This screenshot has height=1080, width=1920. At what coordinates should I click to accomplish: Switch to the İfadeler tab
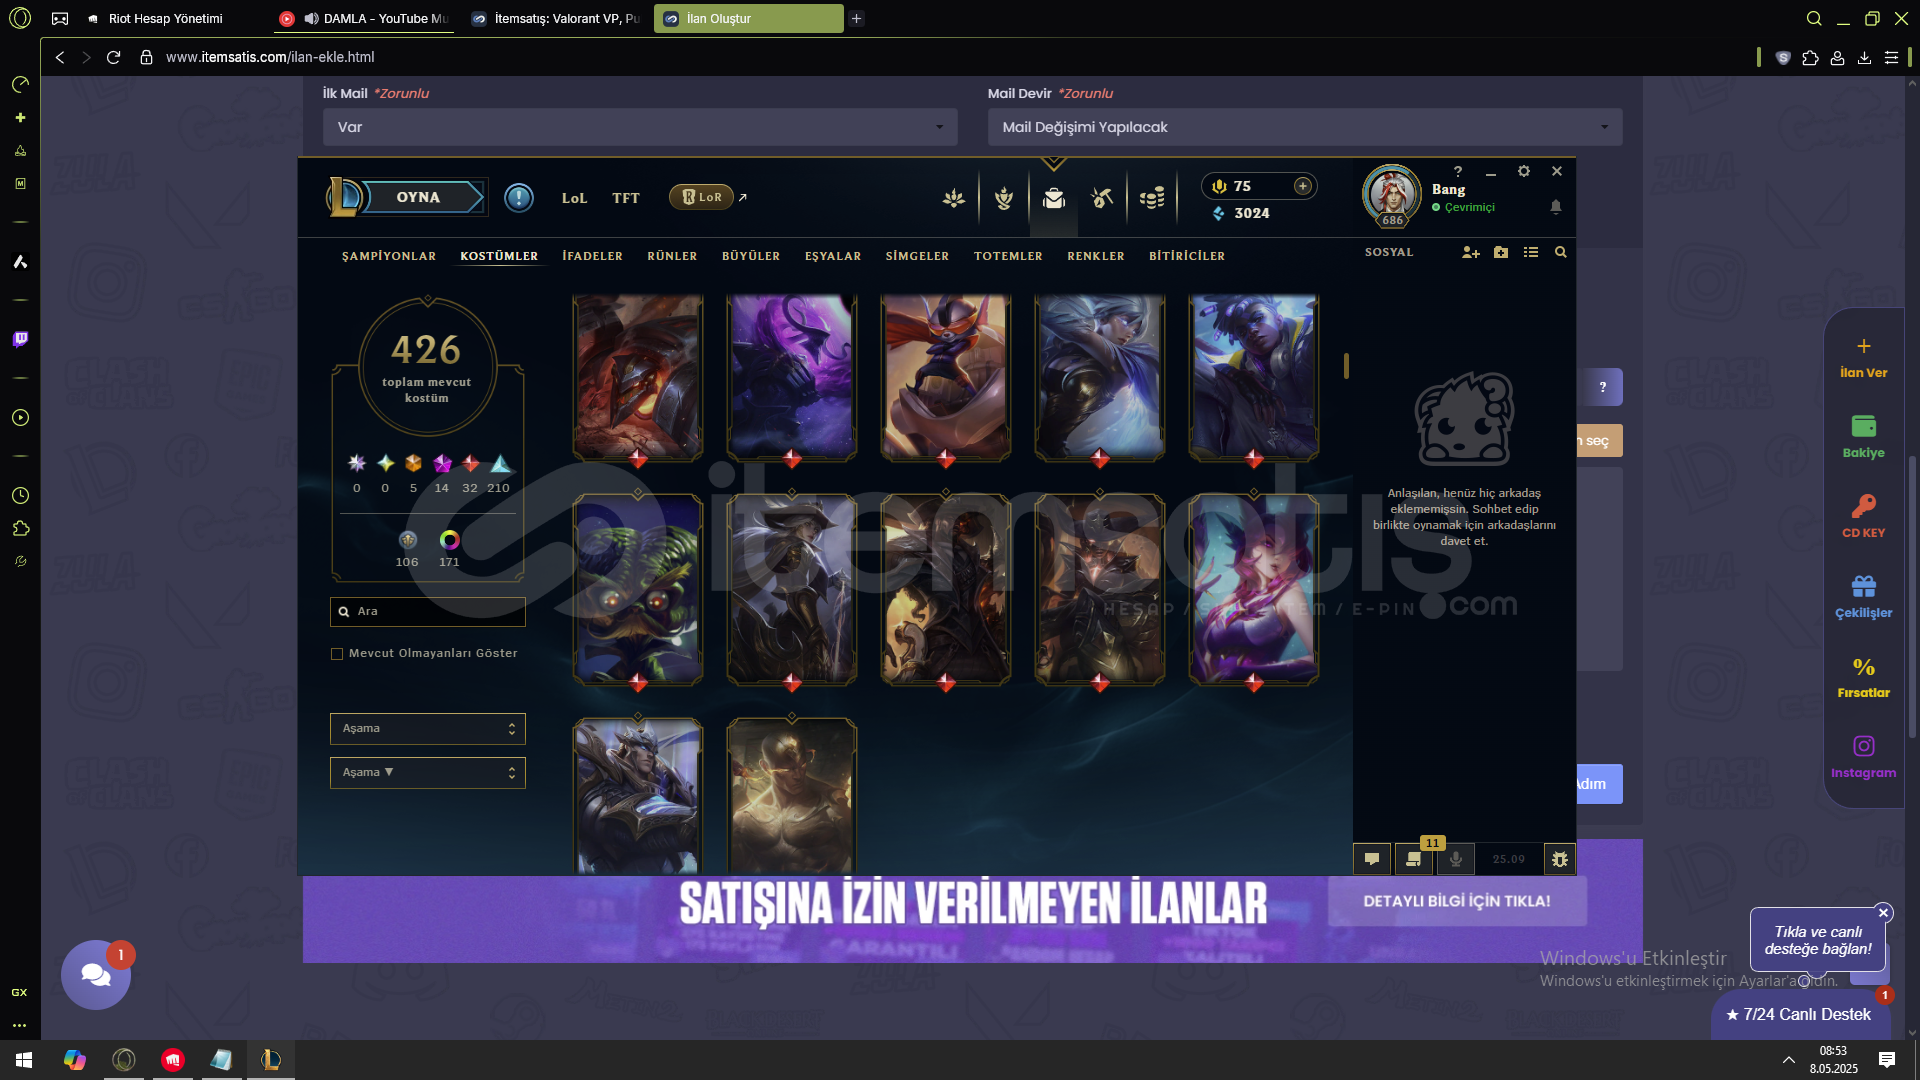click(592, 256)
